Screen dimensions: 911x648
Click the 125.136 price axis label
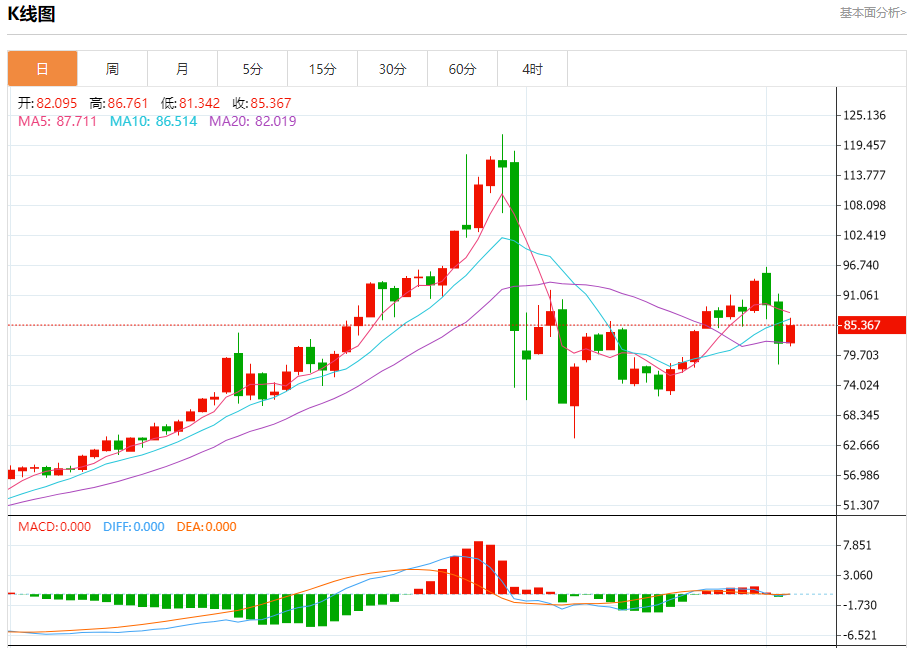pos(865,115)
